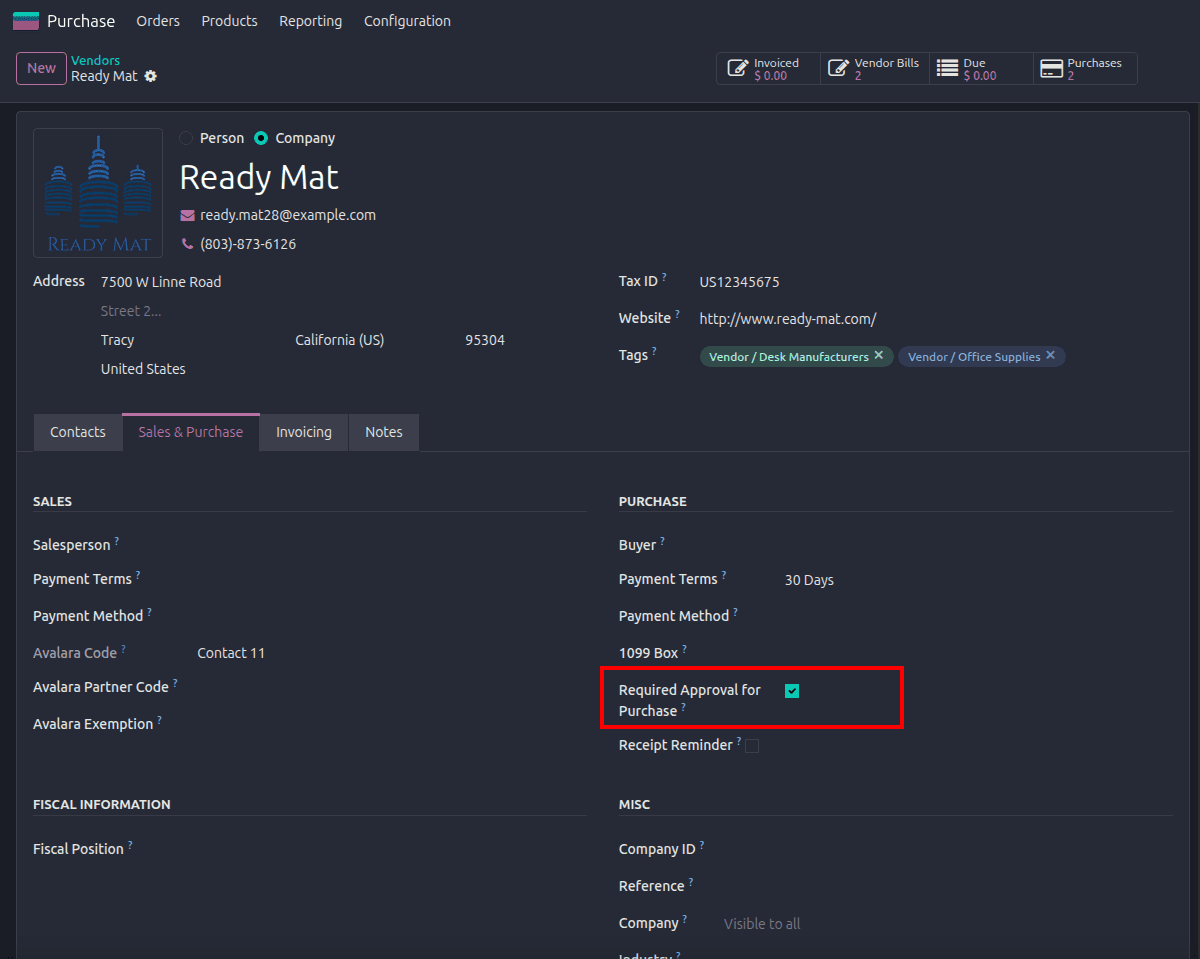
Task: Open the purchase Payment Terms dropdown
Action: pyautogui.click(x=978, y=580)
